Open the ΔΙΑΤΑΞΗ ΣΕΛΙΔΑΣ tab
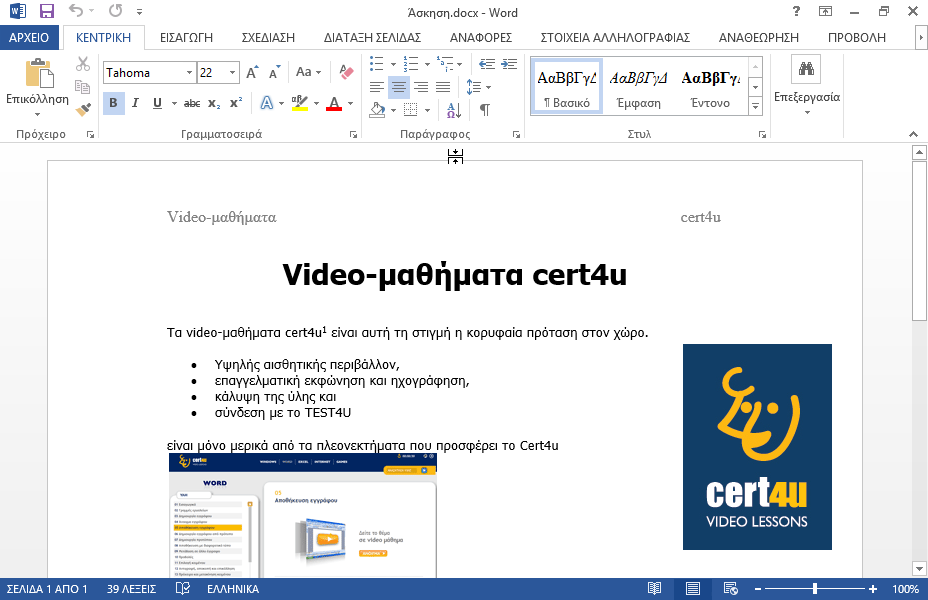Screen dimensions: 928x600 (x=372, y=37)
